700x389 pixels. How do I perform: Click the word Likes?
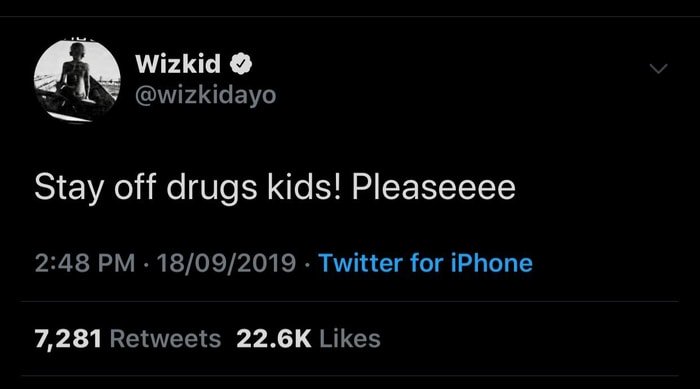350,339
